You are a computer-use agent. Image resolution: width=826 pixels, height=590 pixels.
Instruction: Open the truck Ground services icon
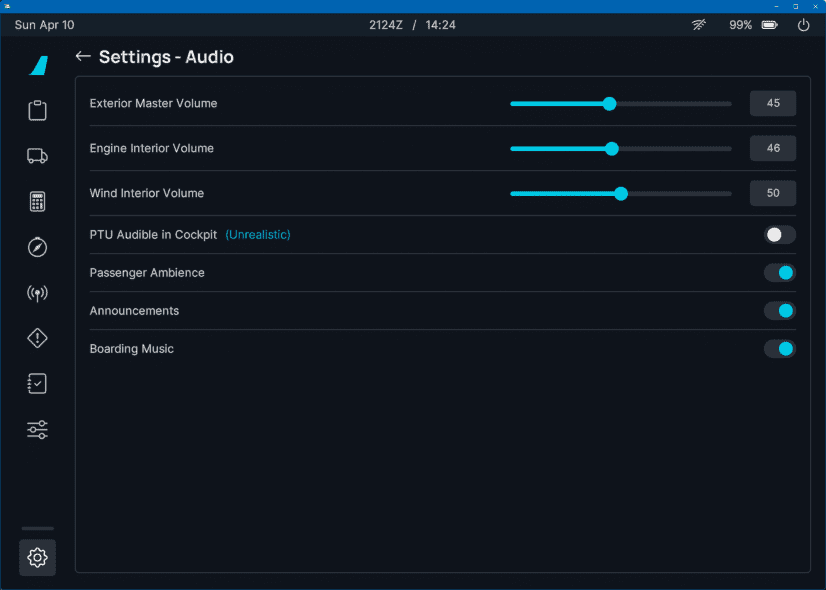point(38,156)
